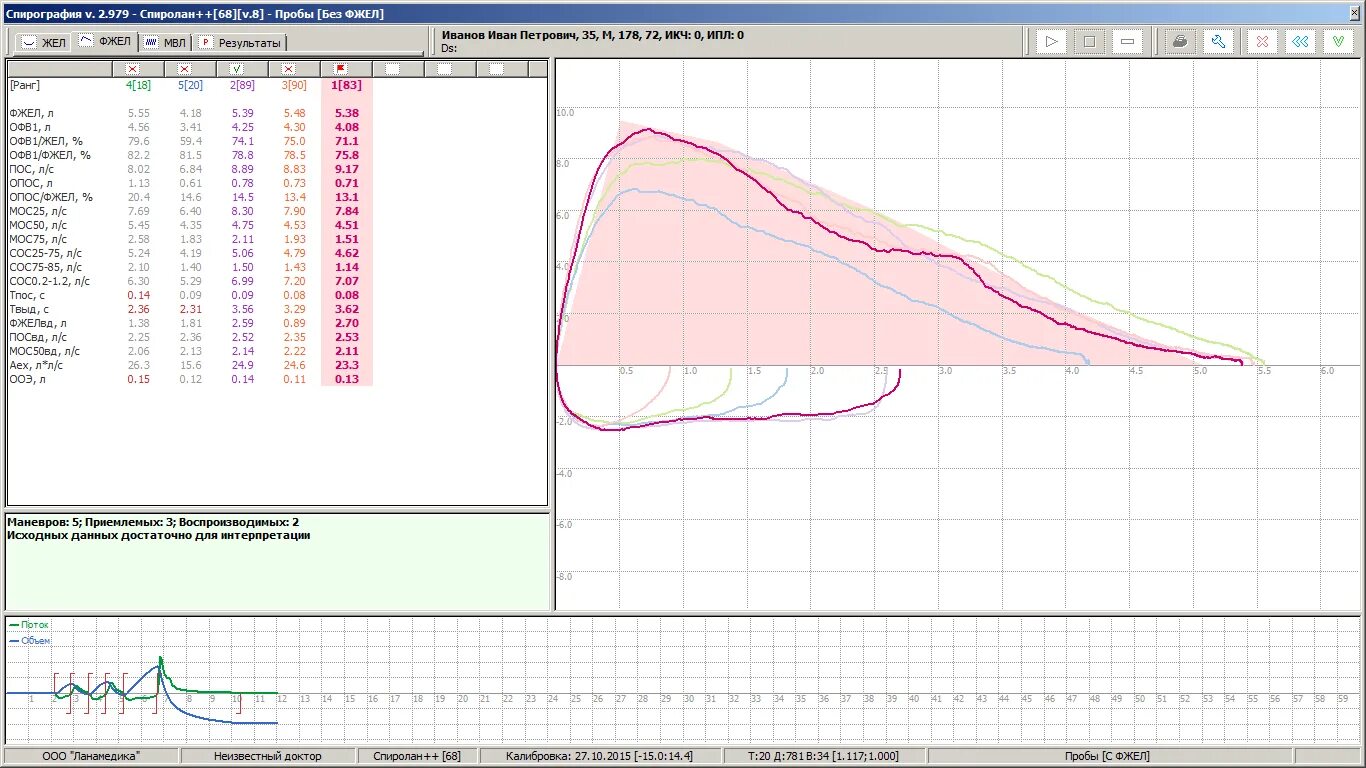
Task: Switch to the ЖЕЛ tab
Action: (44, 43)
